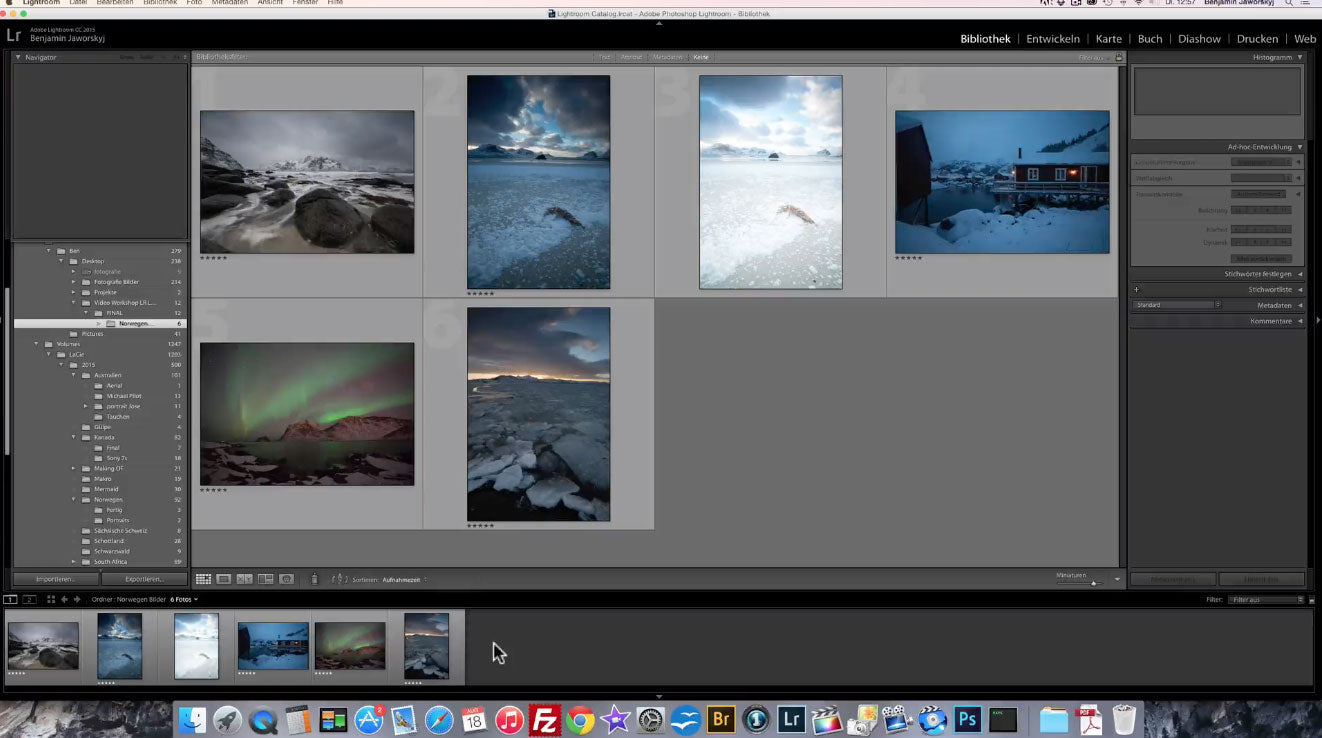Select the Schottland folder
Viewport: 1322px width, 738px height.
pos(107,541)
